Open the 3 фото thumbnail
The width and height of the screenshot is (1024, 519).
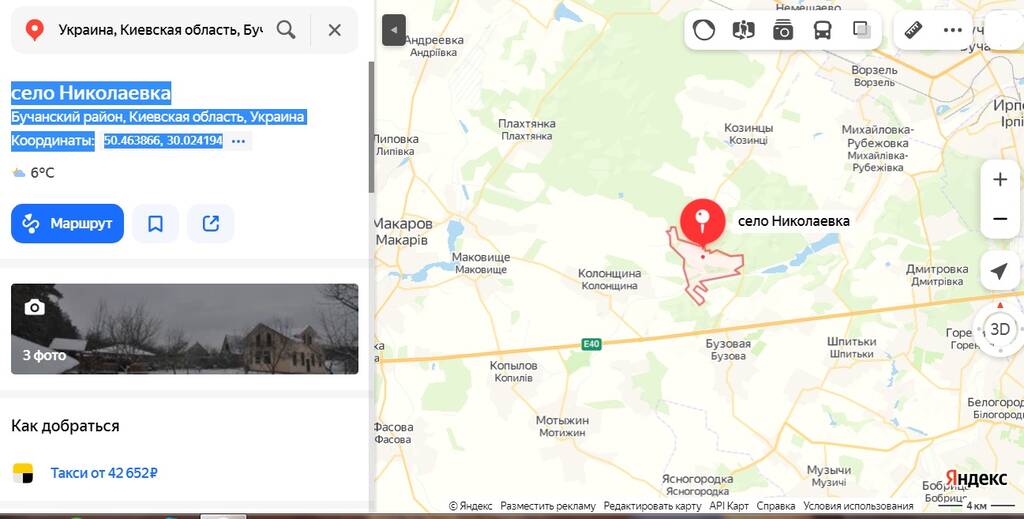[184, 329]
